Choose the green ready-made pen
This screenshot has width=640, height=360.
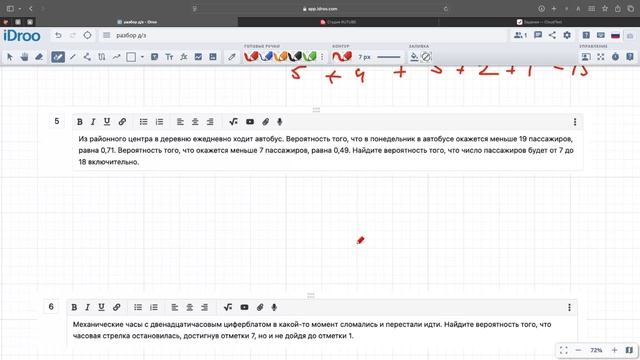(309, 56)
